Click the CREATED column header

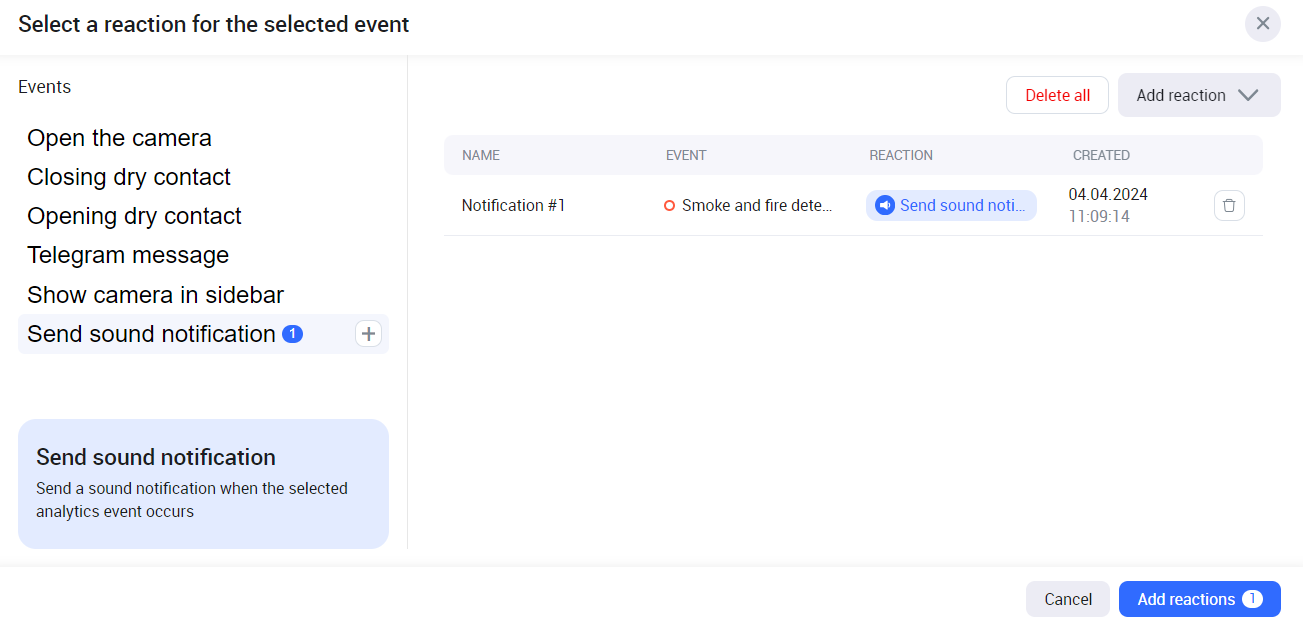(x=1101, y=155)
